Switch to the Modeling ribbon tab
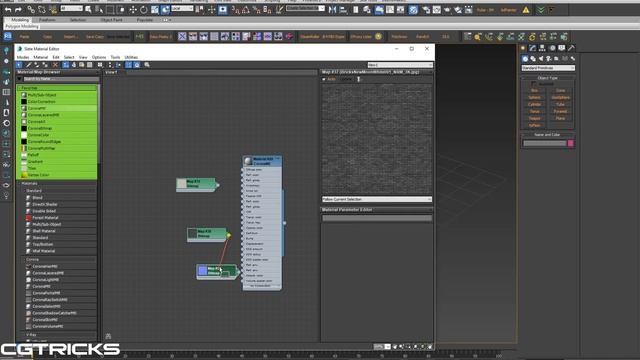Screen dimensions: 640x360 [20, 20]
